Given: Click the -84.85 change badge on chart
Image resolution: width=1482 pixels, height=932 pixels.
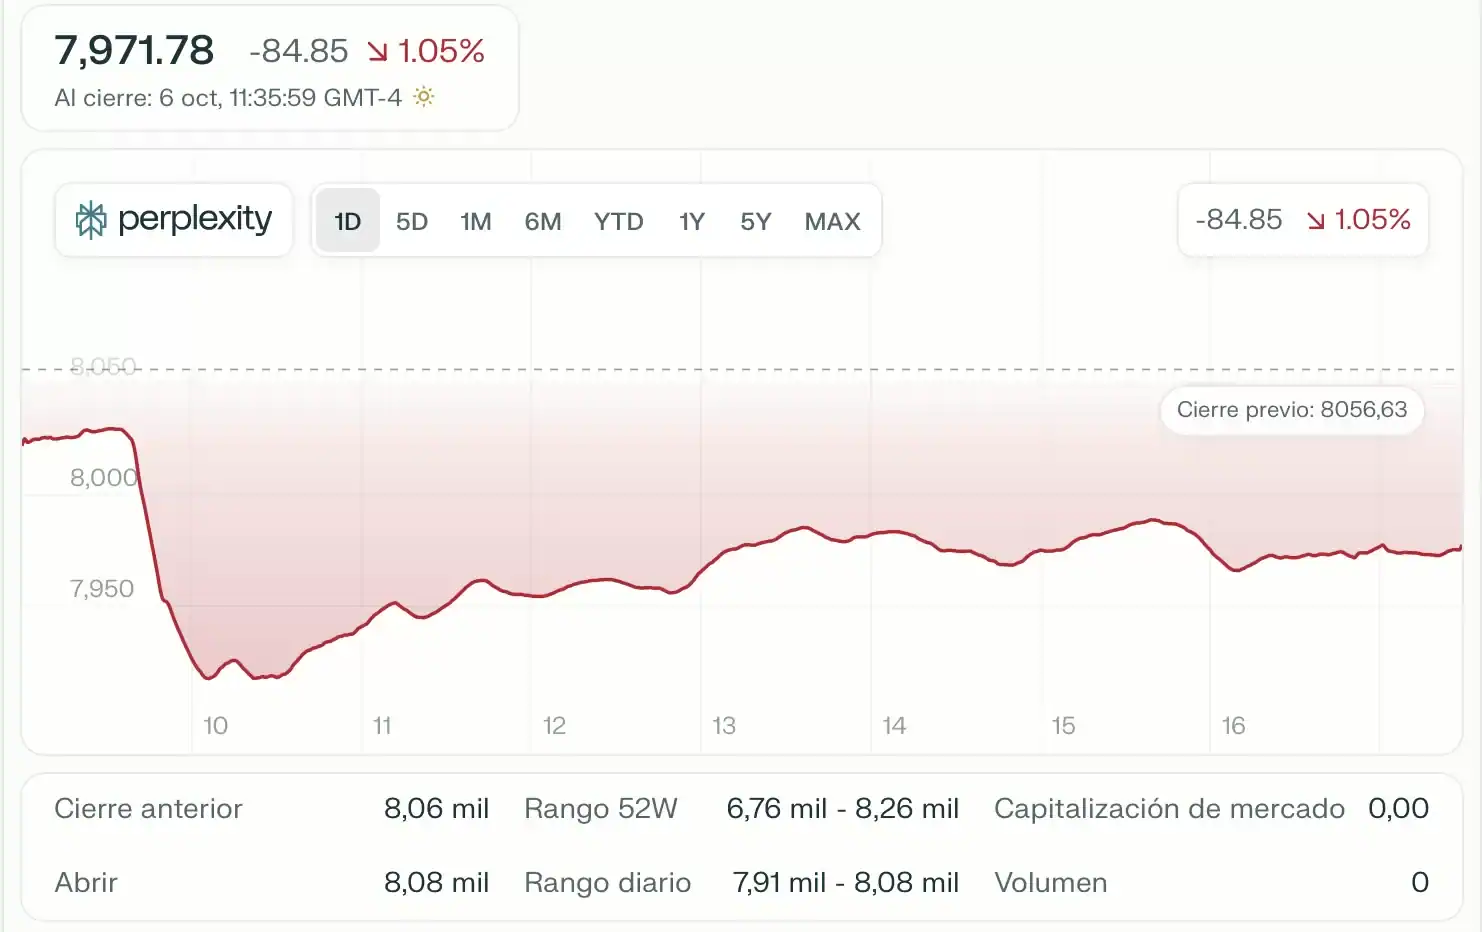Looking at the screenshot, I should [x=1238, y=220].
